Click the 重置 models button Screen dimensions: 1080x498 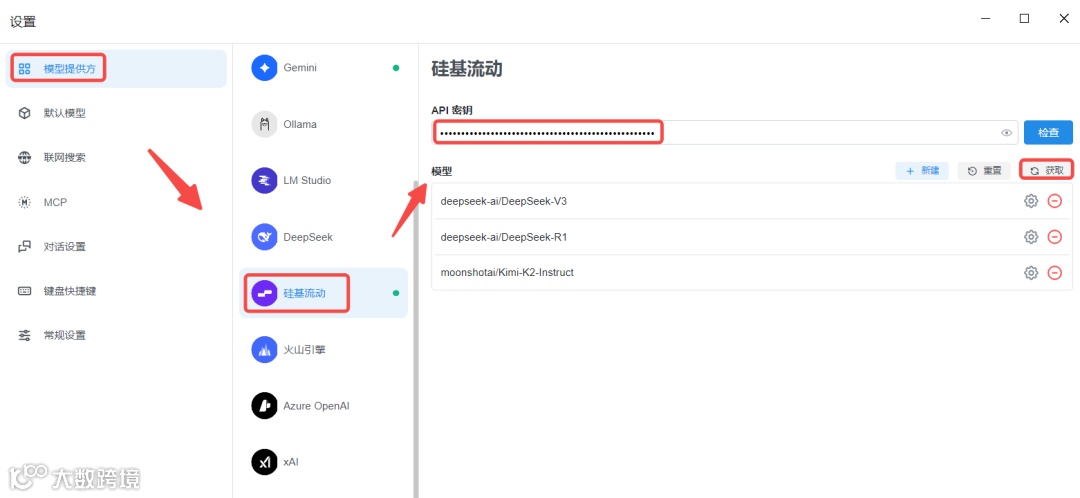coord(984,171)
